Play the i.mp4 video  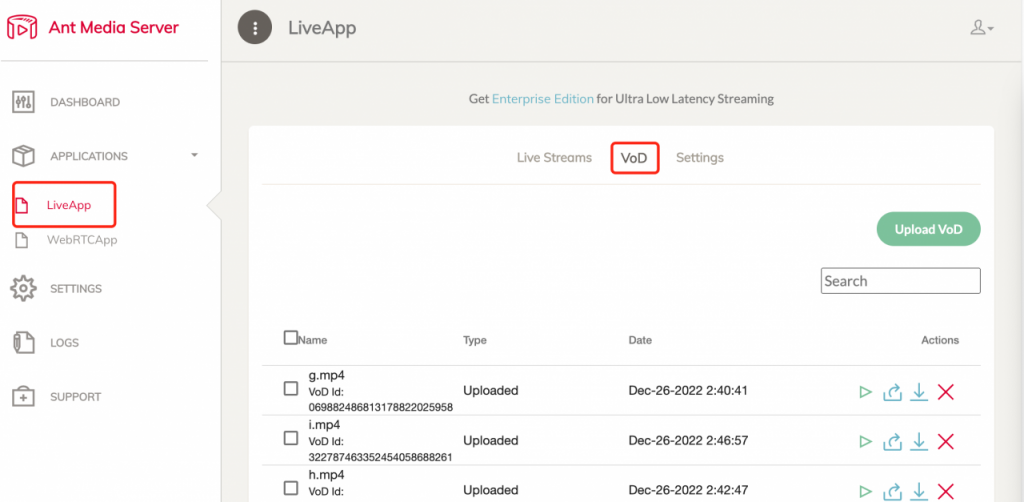866,442
